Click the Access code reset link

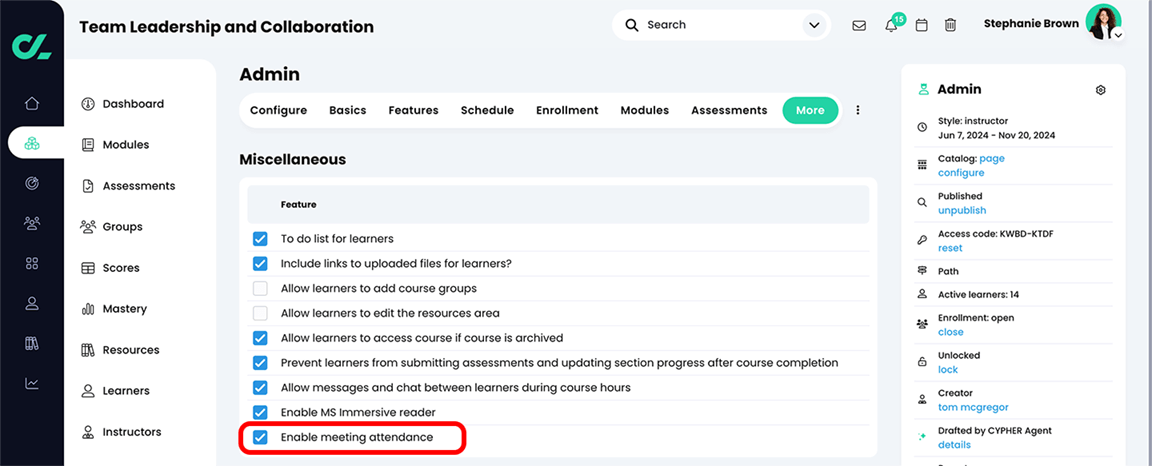tap(950, 248)
